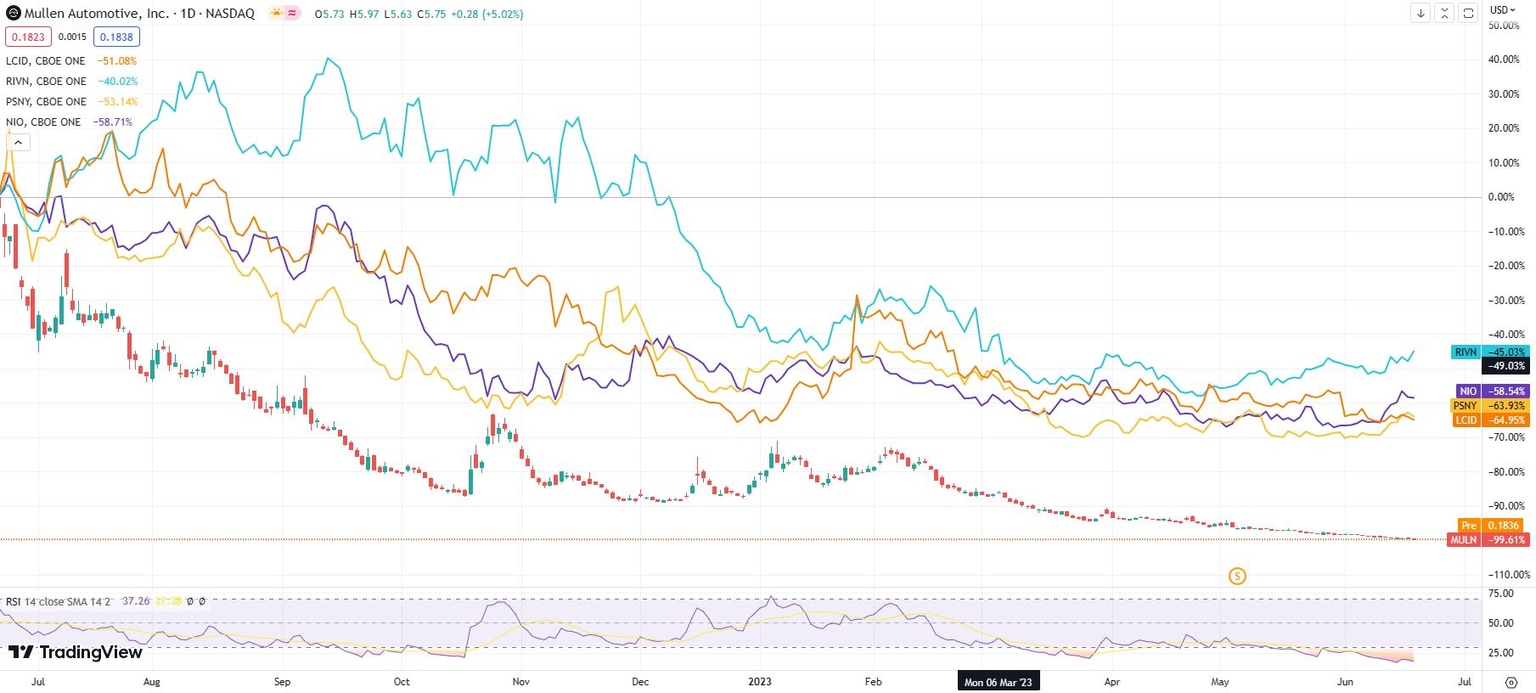Toggle visibility of the NIO series
The height and width of the screenshot is (693, 1536).
coord(42,121)
